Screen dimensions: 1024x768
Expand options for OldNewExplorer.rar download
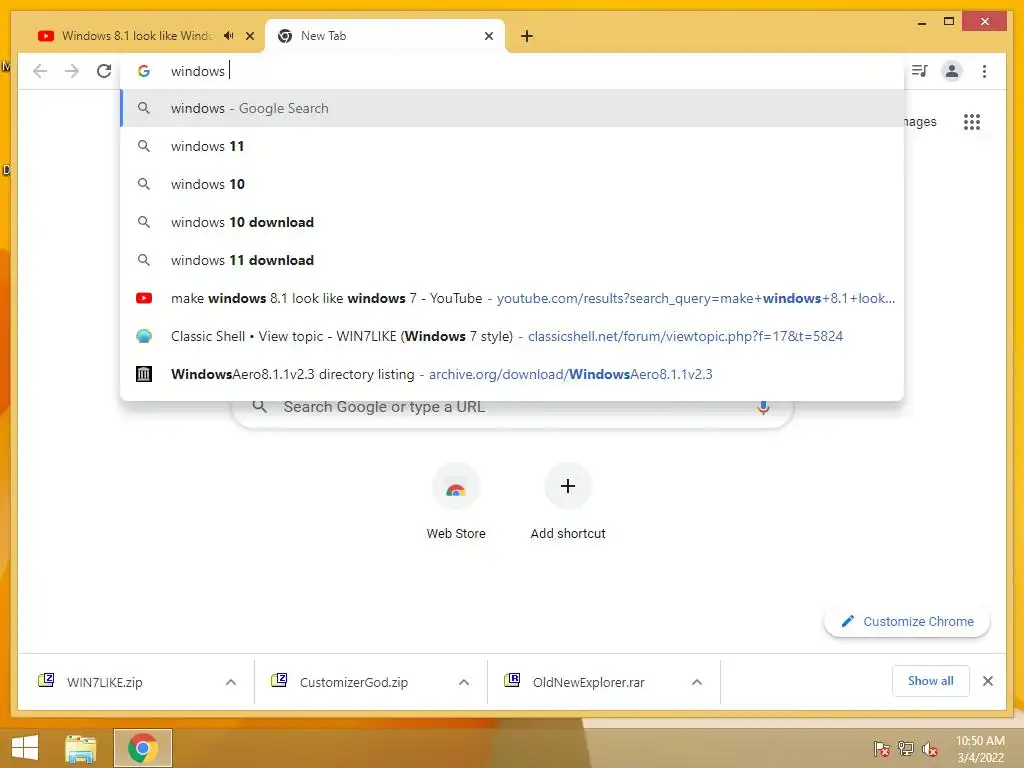point(697,682)
